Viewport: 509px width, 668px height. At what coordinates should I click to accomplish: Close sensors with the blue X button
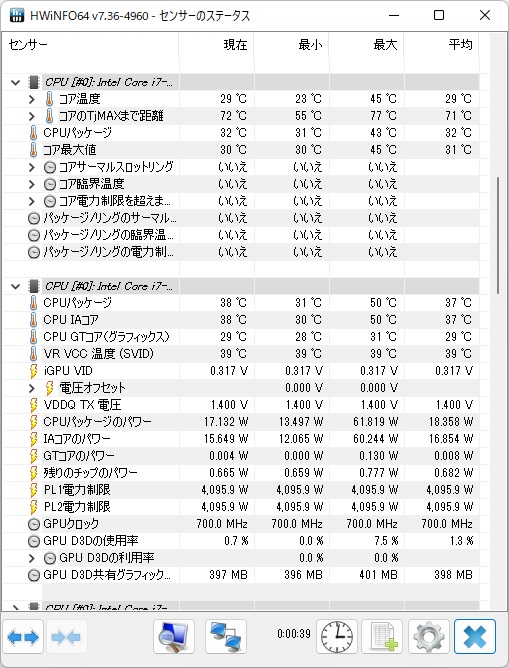pos(475,637)
